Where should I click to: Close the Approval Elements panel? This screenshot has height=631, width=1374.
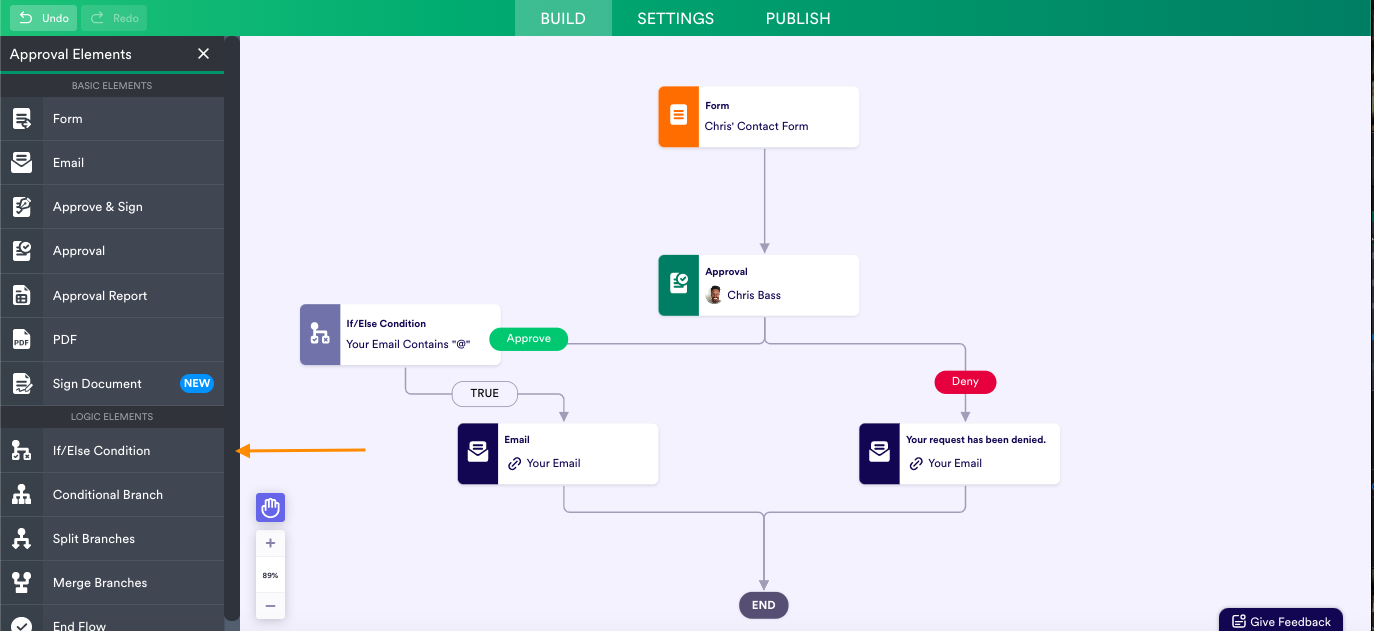click(204, 54)
